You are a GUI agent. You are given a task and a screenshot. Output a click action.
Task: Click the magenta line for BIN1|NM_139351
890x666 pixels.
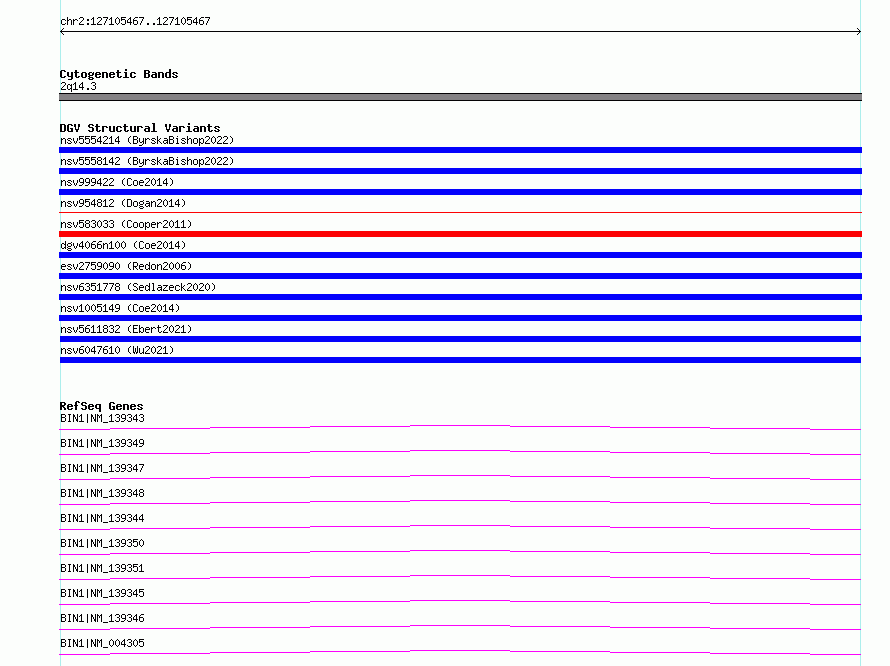(460, 577)
